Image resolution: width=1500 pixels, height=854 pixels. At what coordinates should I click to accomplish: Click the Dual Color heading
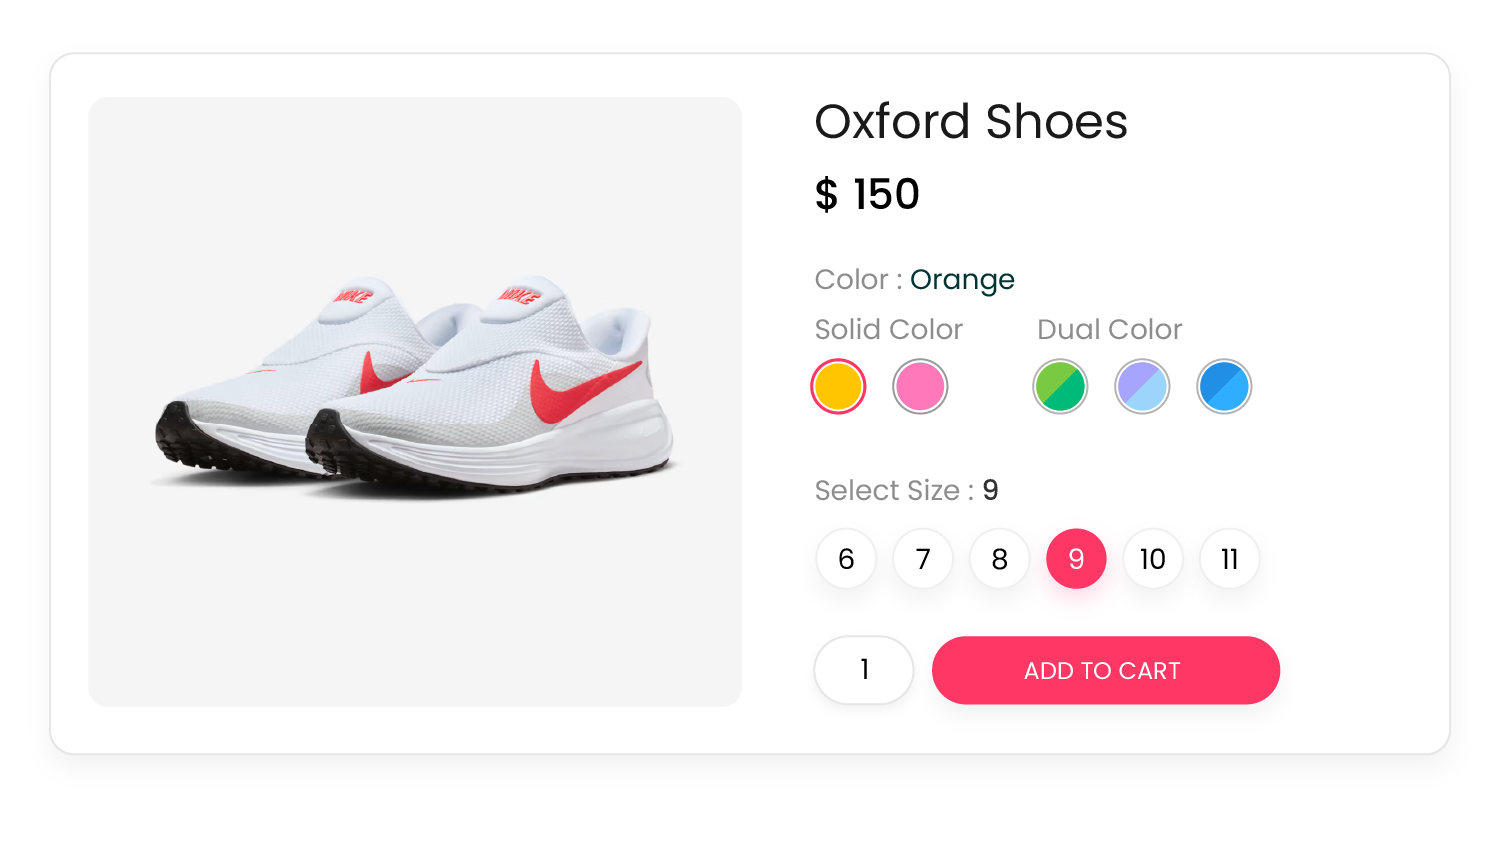click(x=1109, y=329)
